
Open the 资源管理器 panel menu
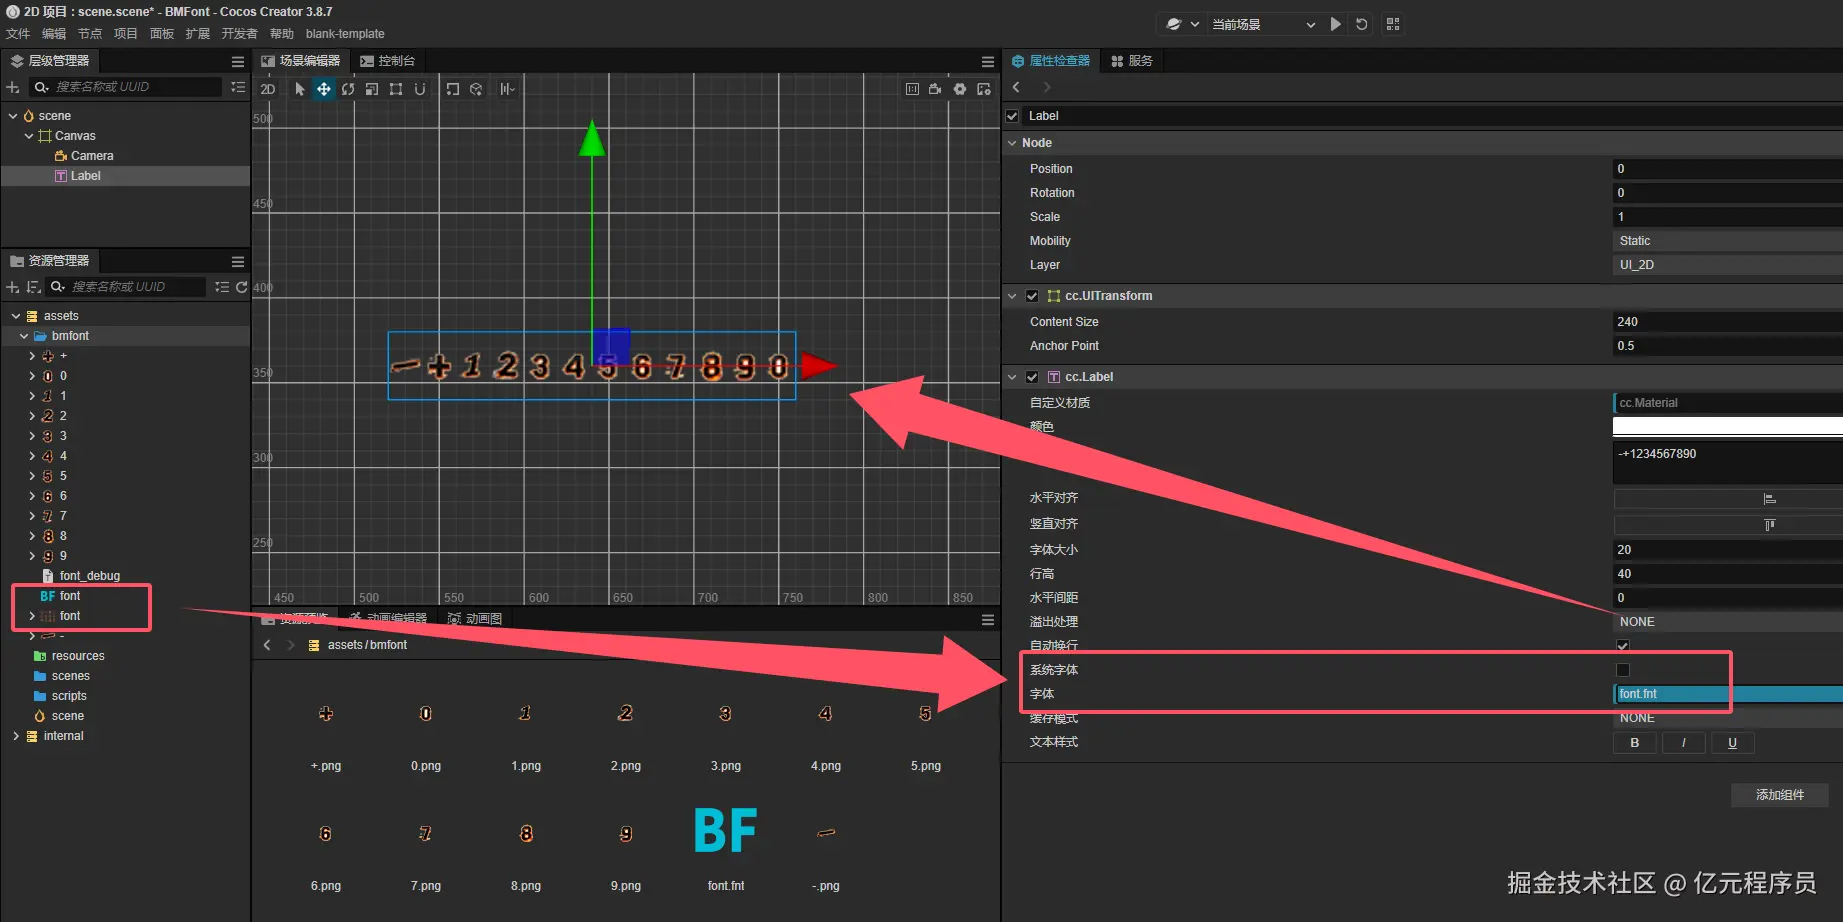click(x=238, y=261)
